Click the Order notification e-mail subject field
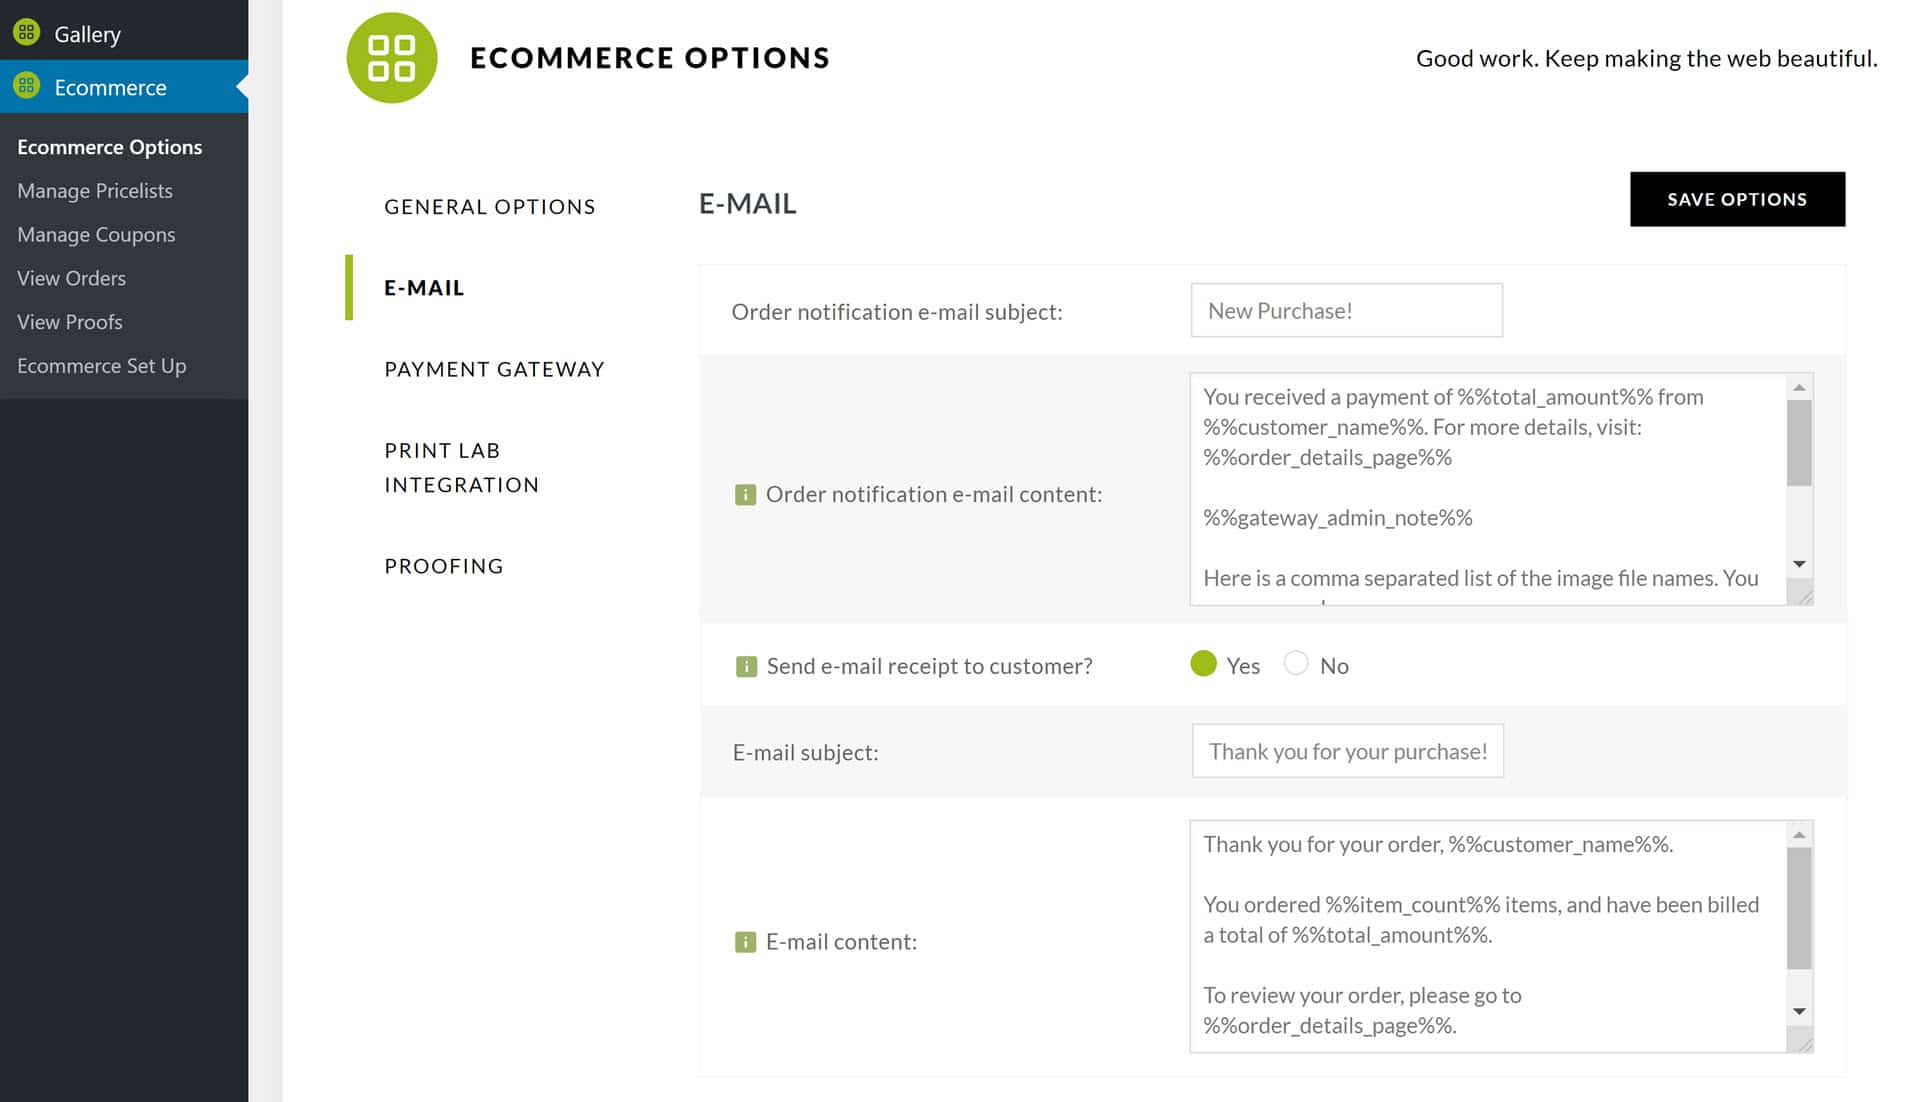Screen dimensions: 1920x1102 (1346, 310)
